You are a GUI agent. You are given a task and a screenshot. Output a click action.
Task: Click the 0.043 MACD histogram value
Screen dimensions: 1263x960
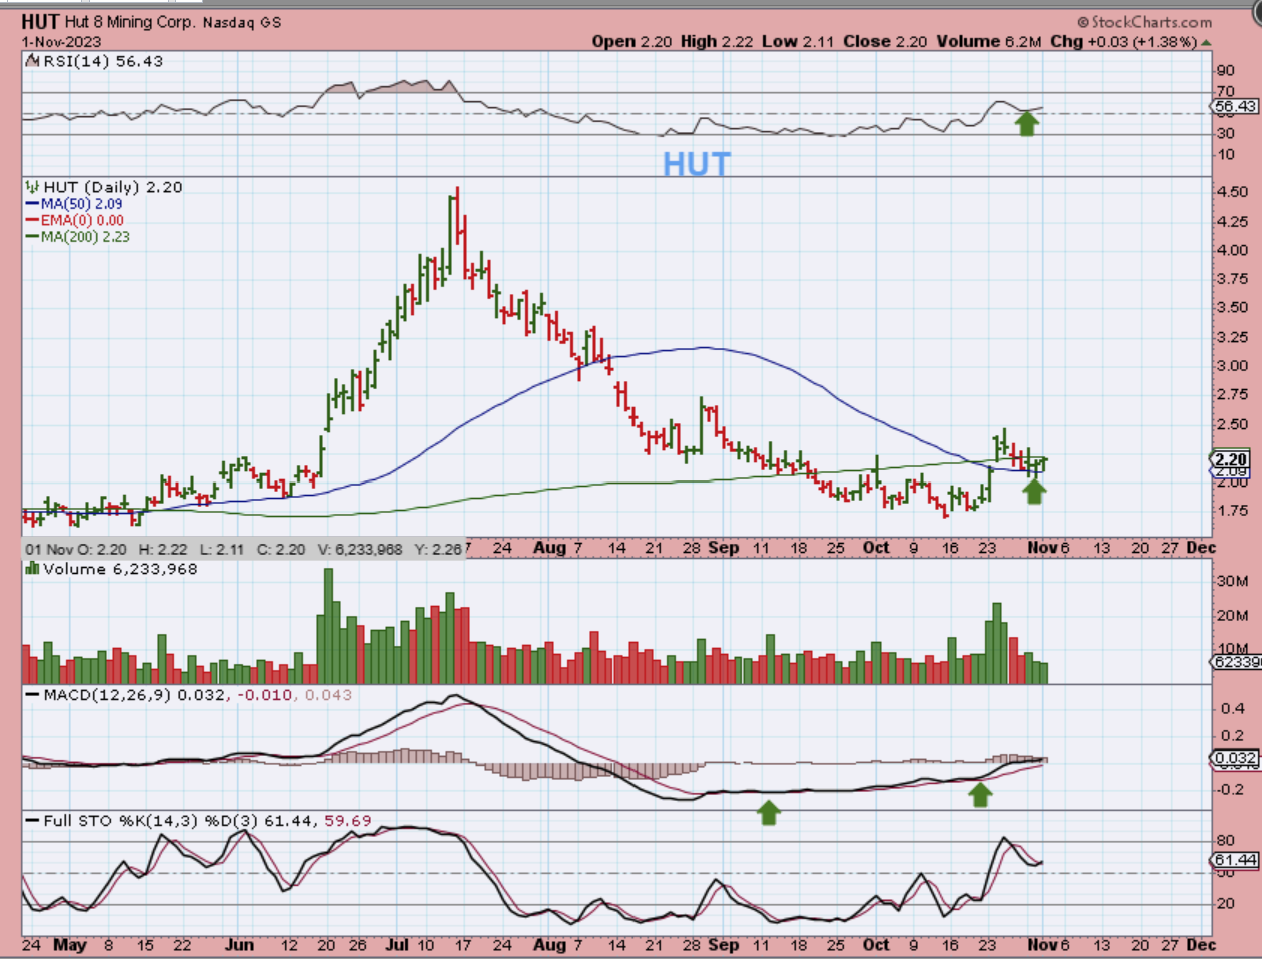point(328,695)
